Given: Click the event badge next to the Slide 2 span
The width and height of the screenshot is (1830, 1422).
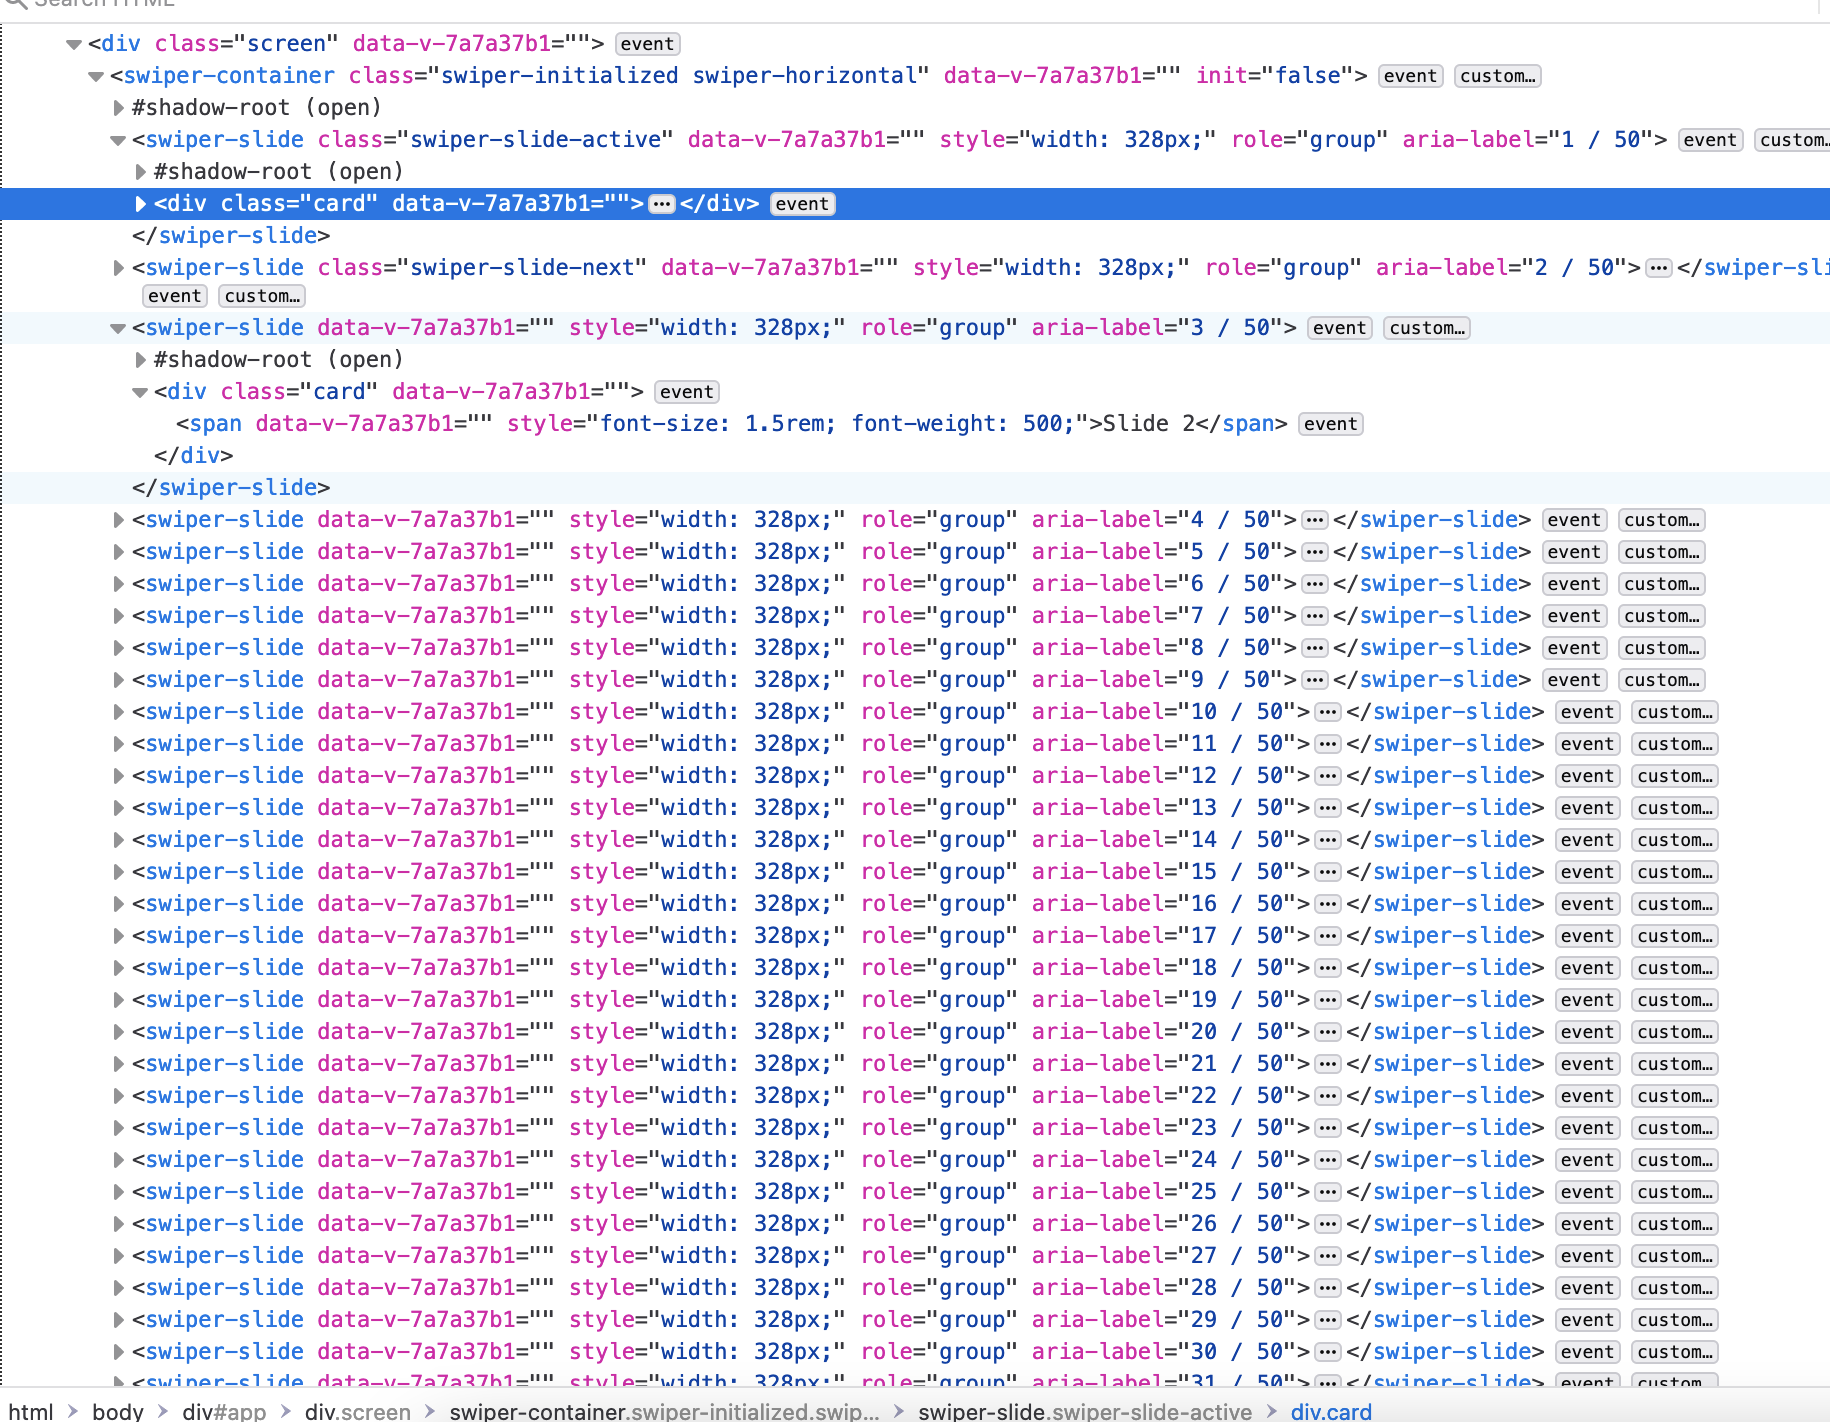Looking at the screenshot, I should tap(1330, 423).
